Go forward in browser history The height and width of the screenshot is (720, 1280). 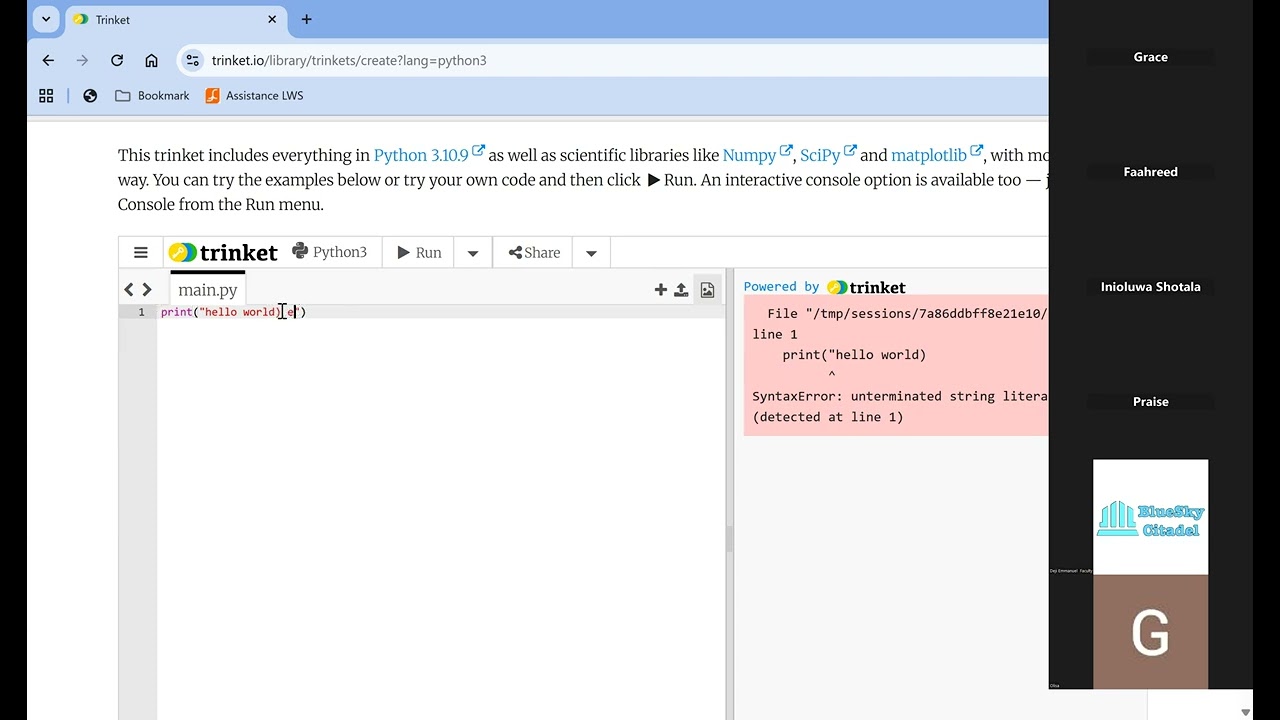[x=82, y=60]
